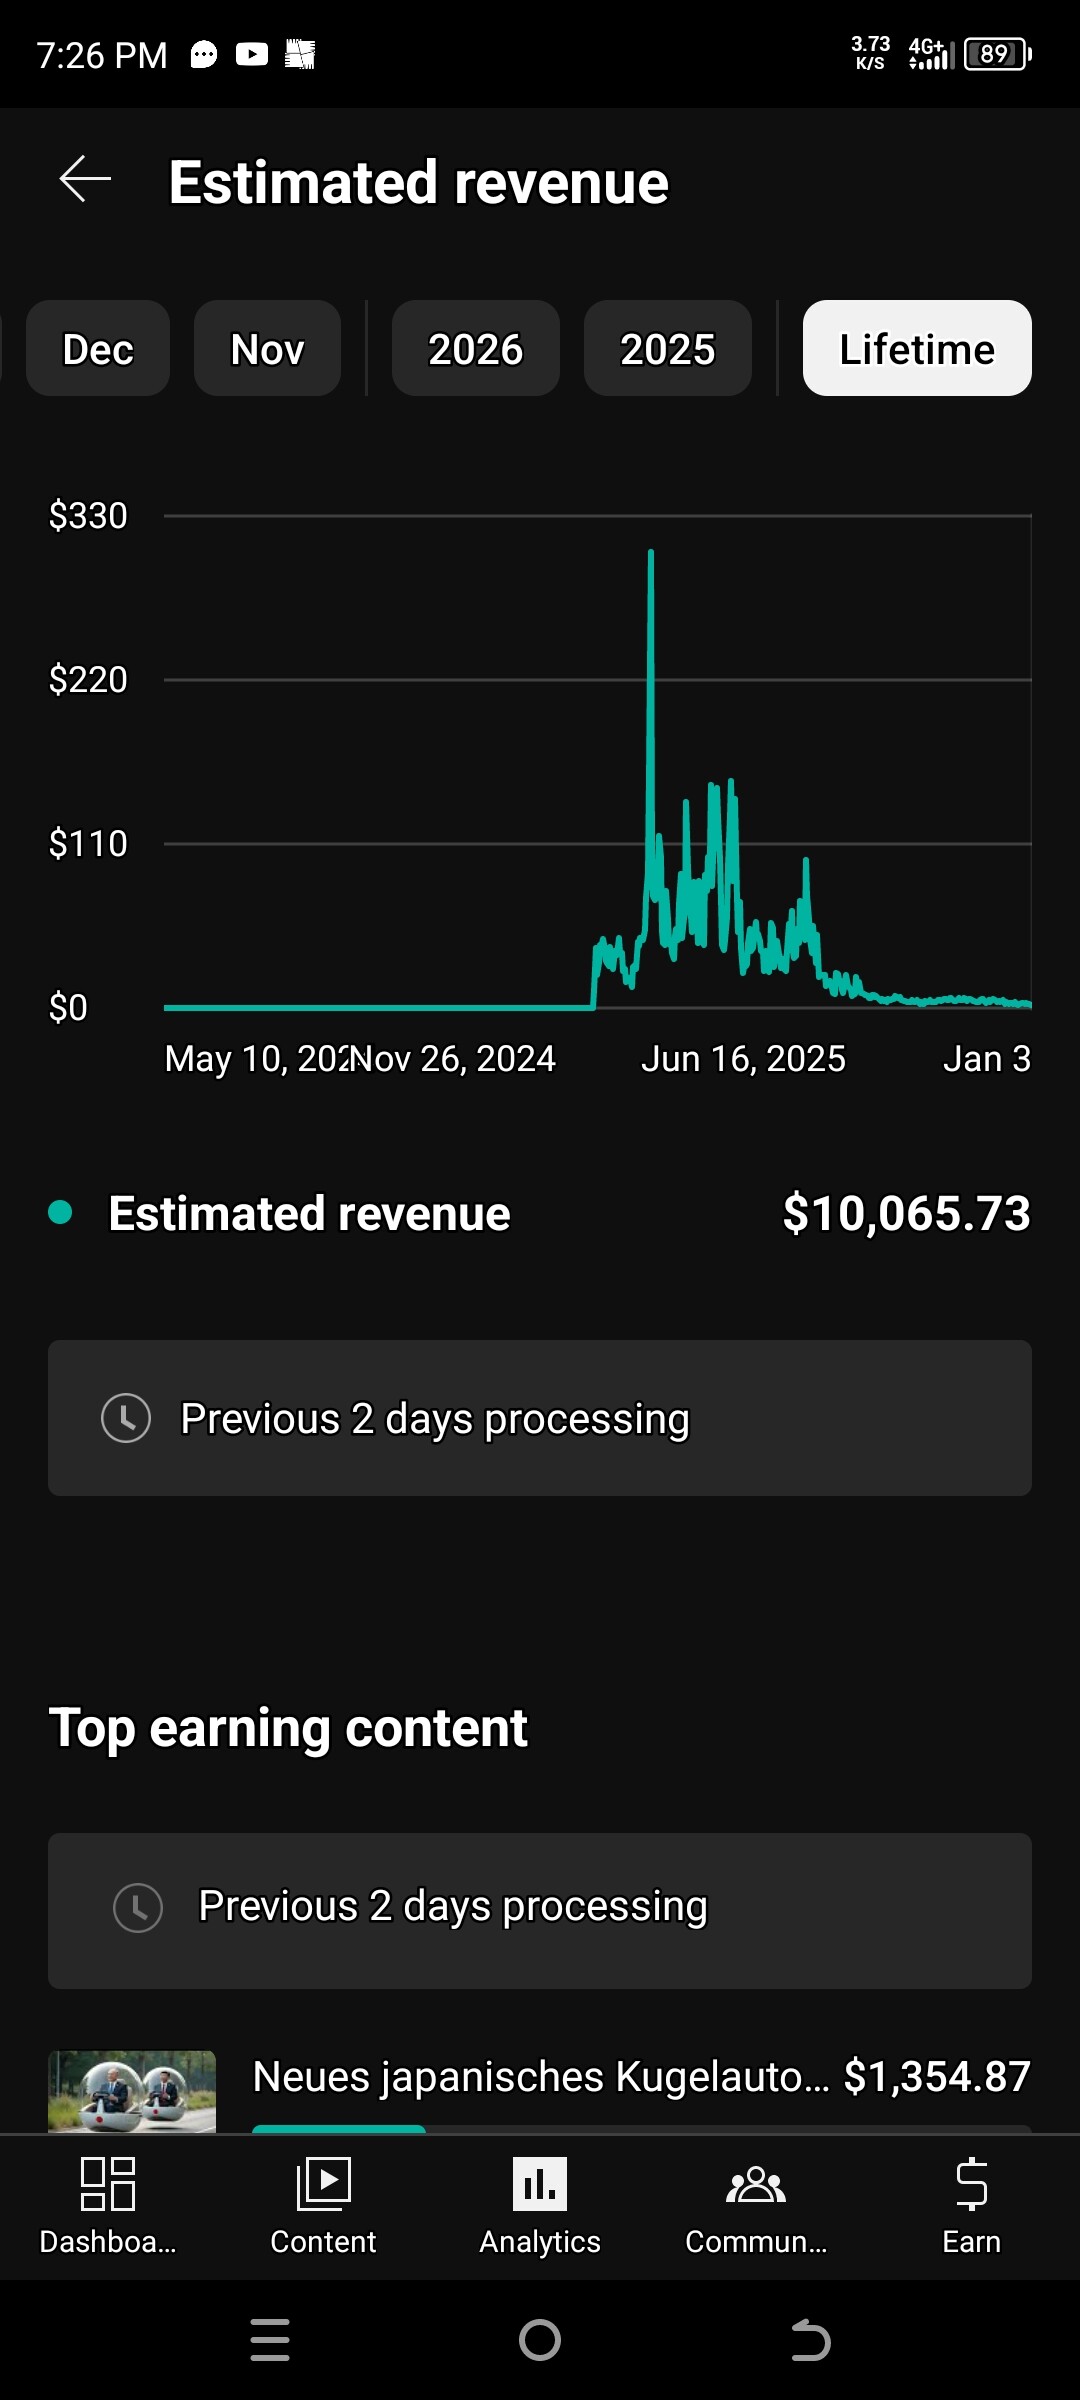Viewport: 1080px width, 2400px height.
Task: Tap the Android home circle button
Action: point(540,2340)
